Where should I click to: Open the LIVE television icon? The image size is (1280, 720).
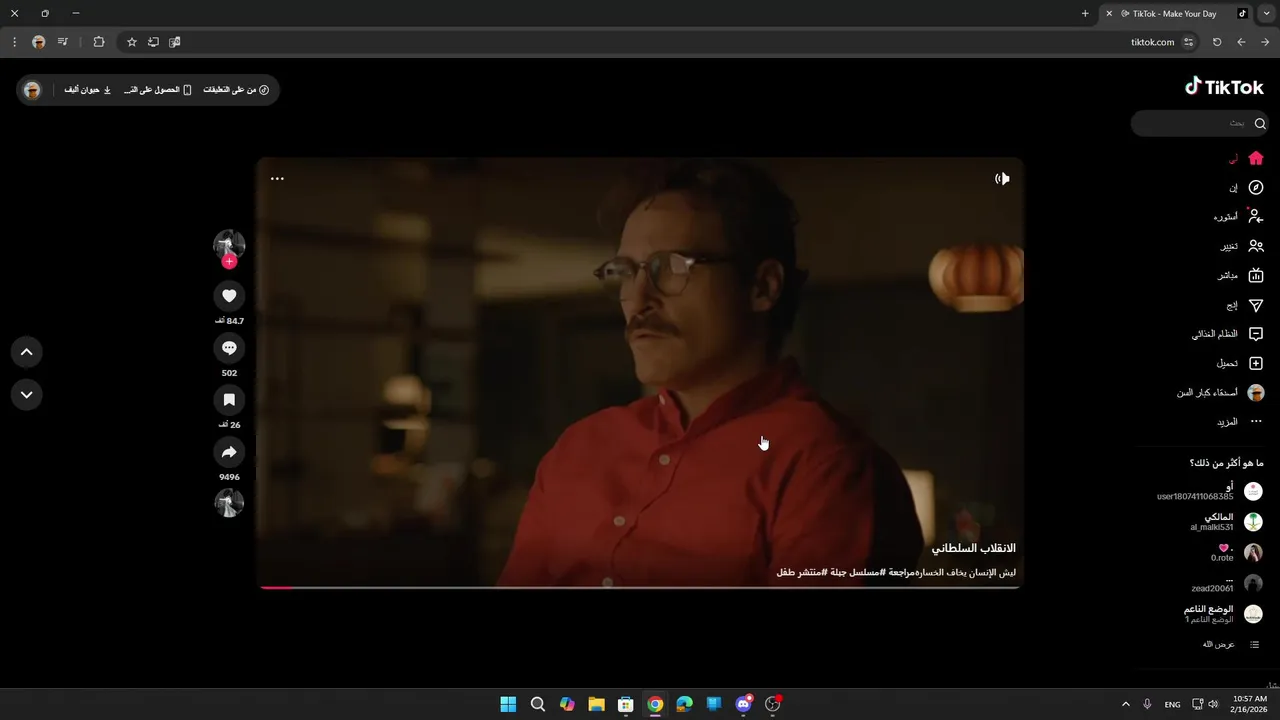coord(1256,275)
